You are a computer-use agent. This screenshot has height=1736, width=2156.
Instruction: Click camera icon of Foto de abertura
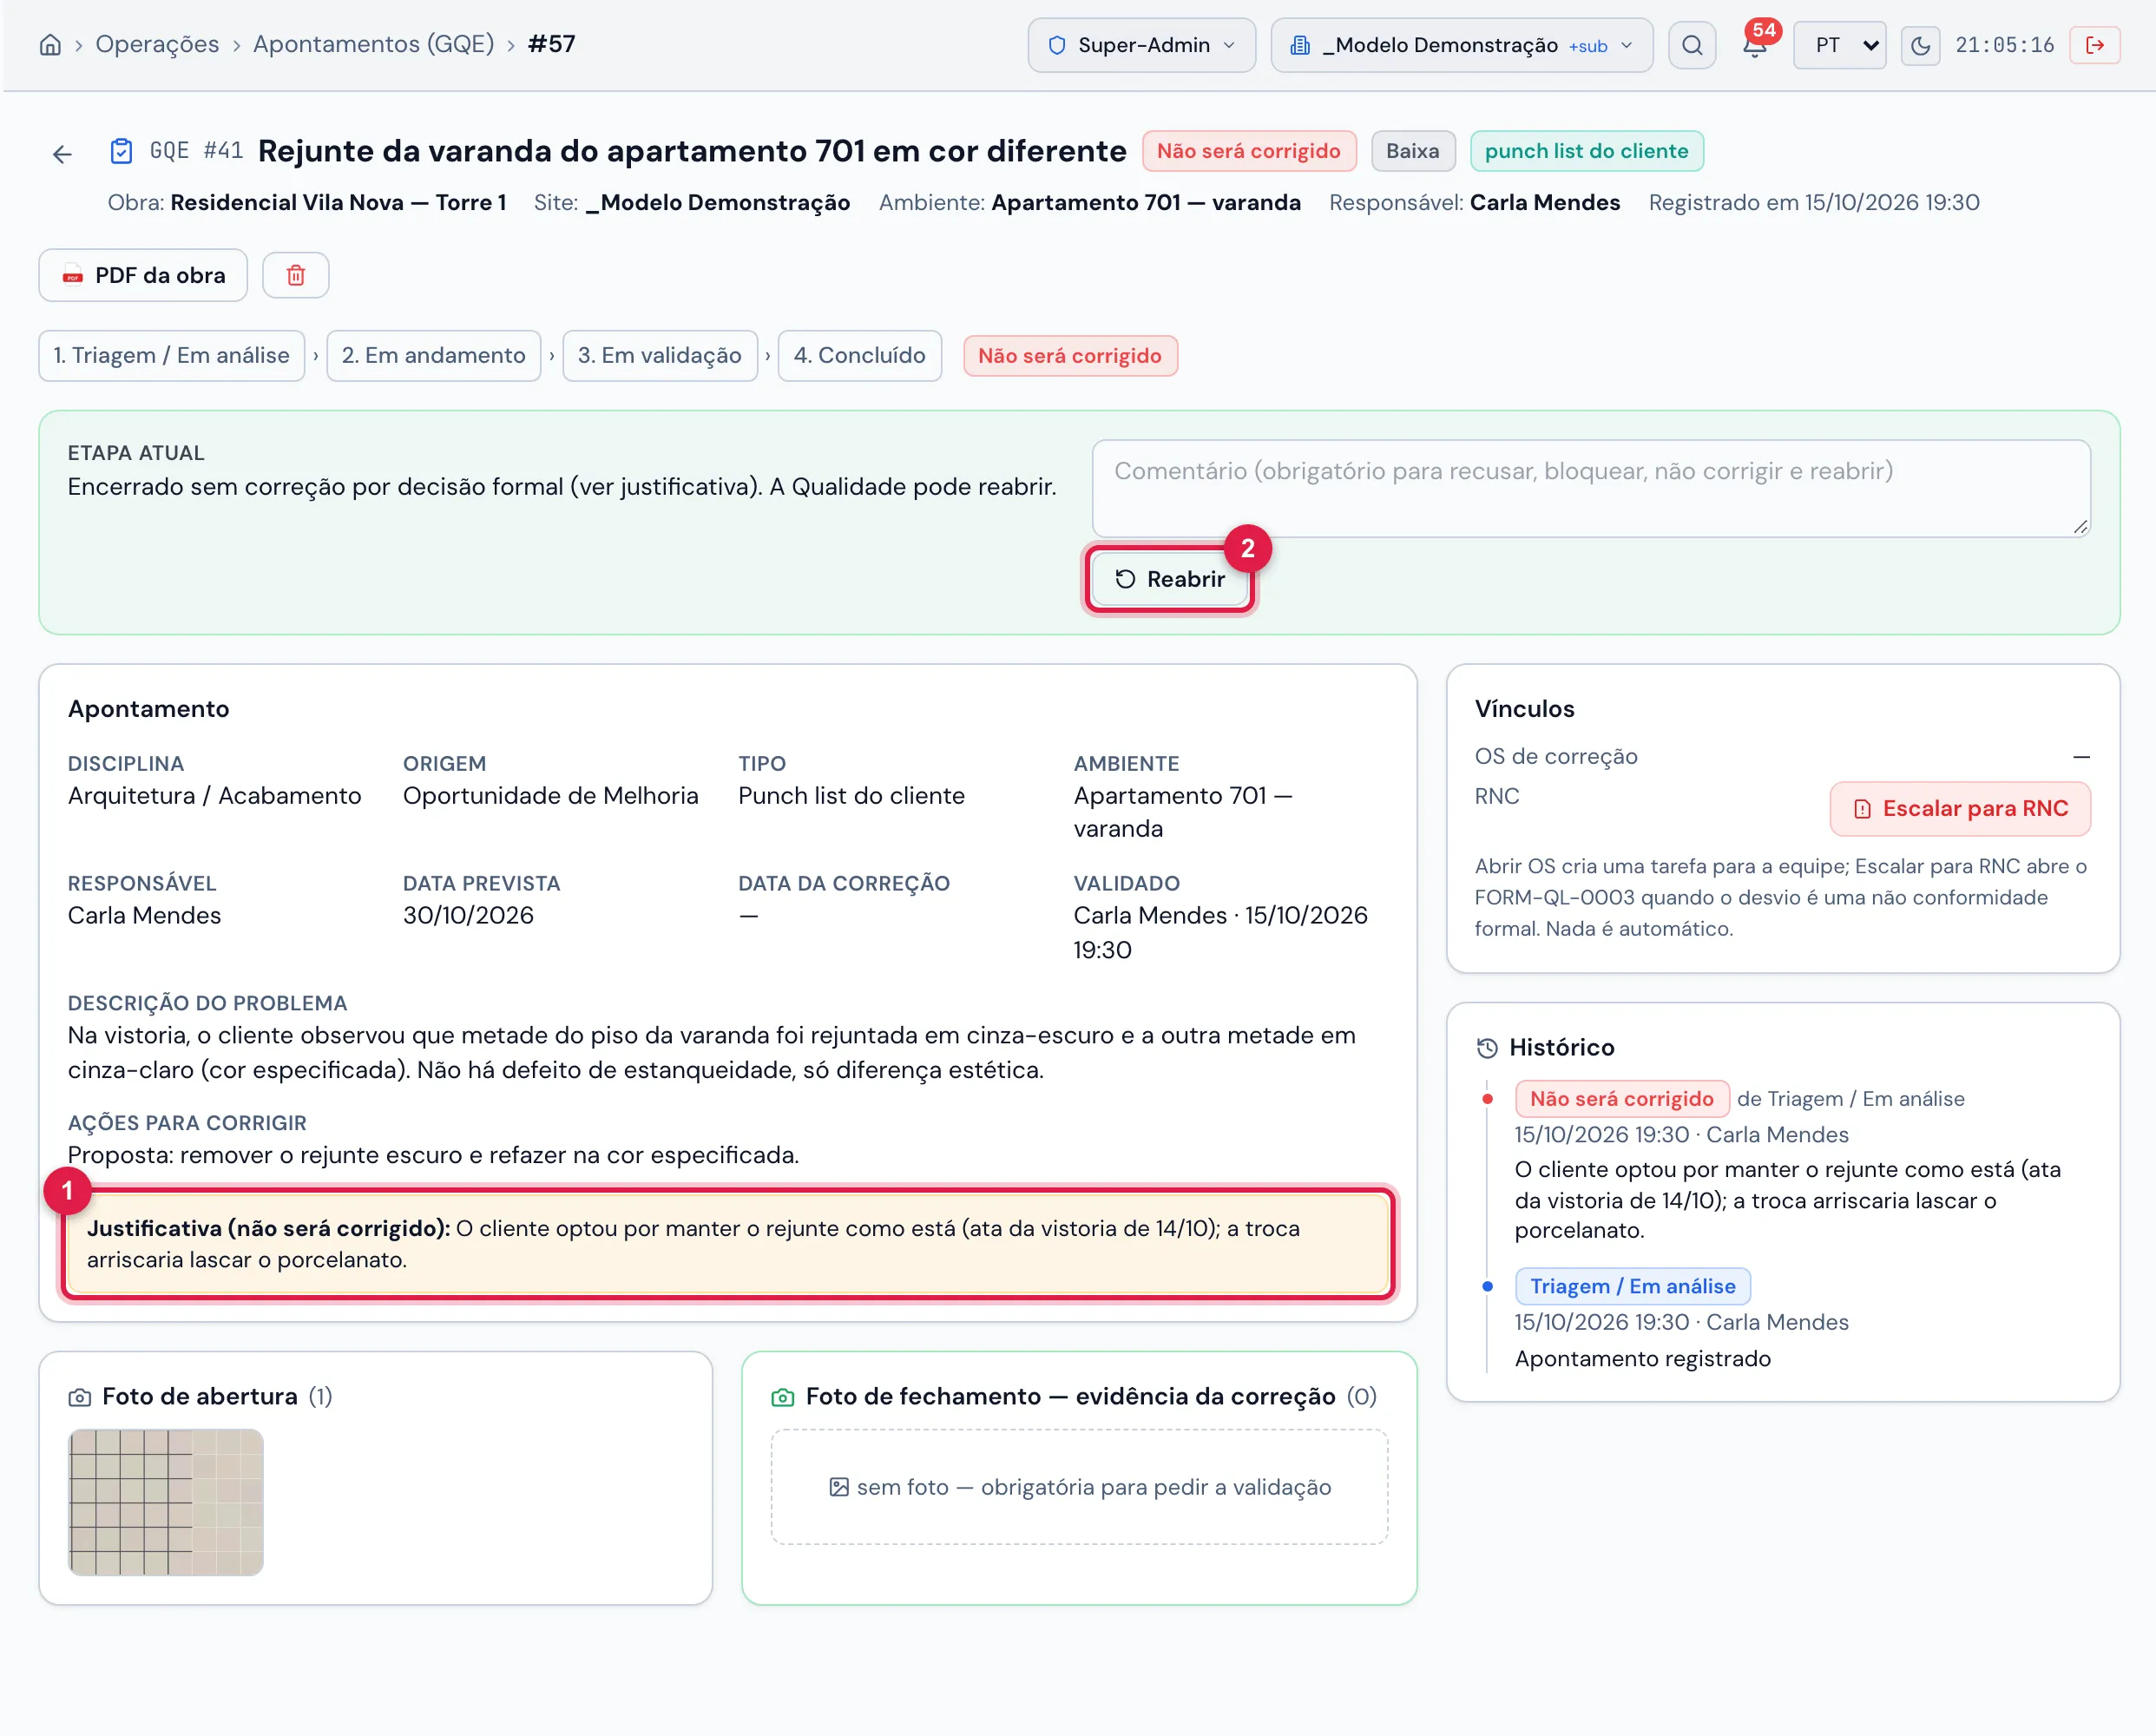tap(80, 1397)
